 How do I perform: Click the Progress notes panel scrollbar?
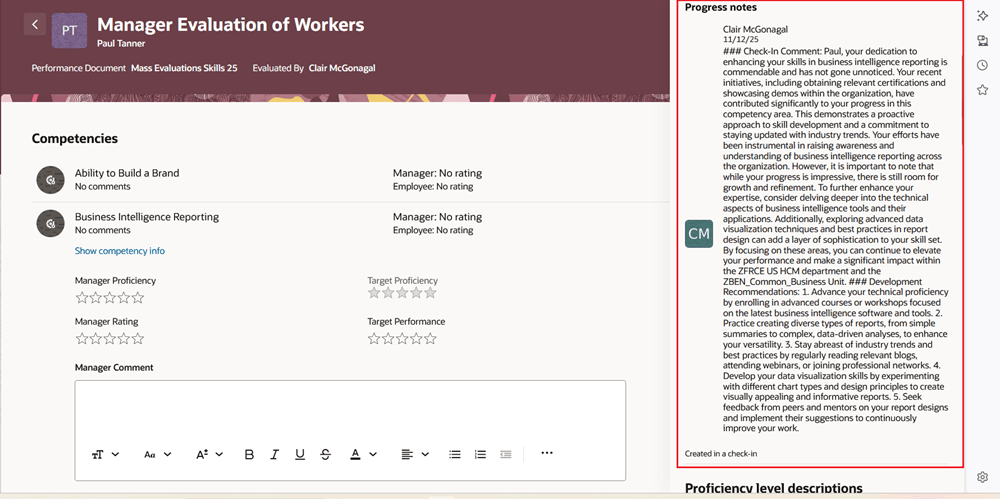click(x=963, y=102)
